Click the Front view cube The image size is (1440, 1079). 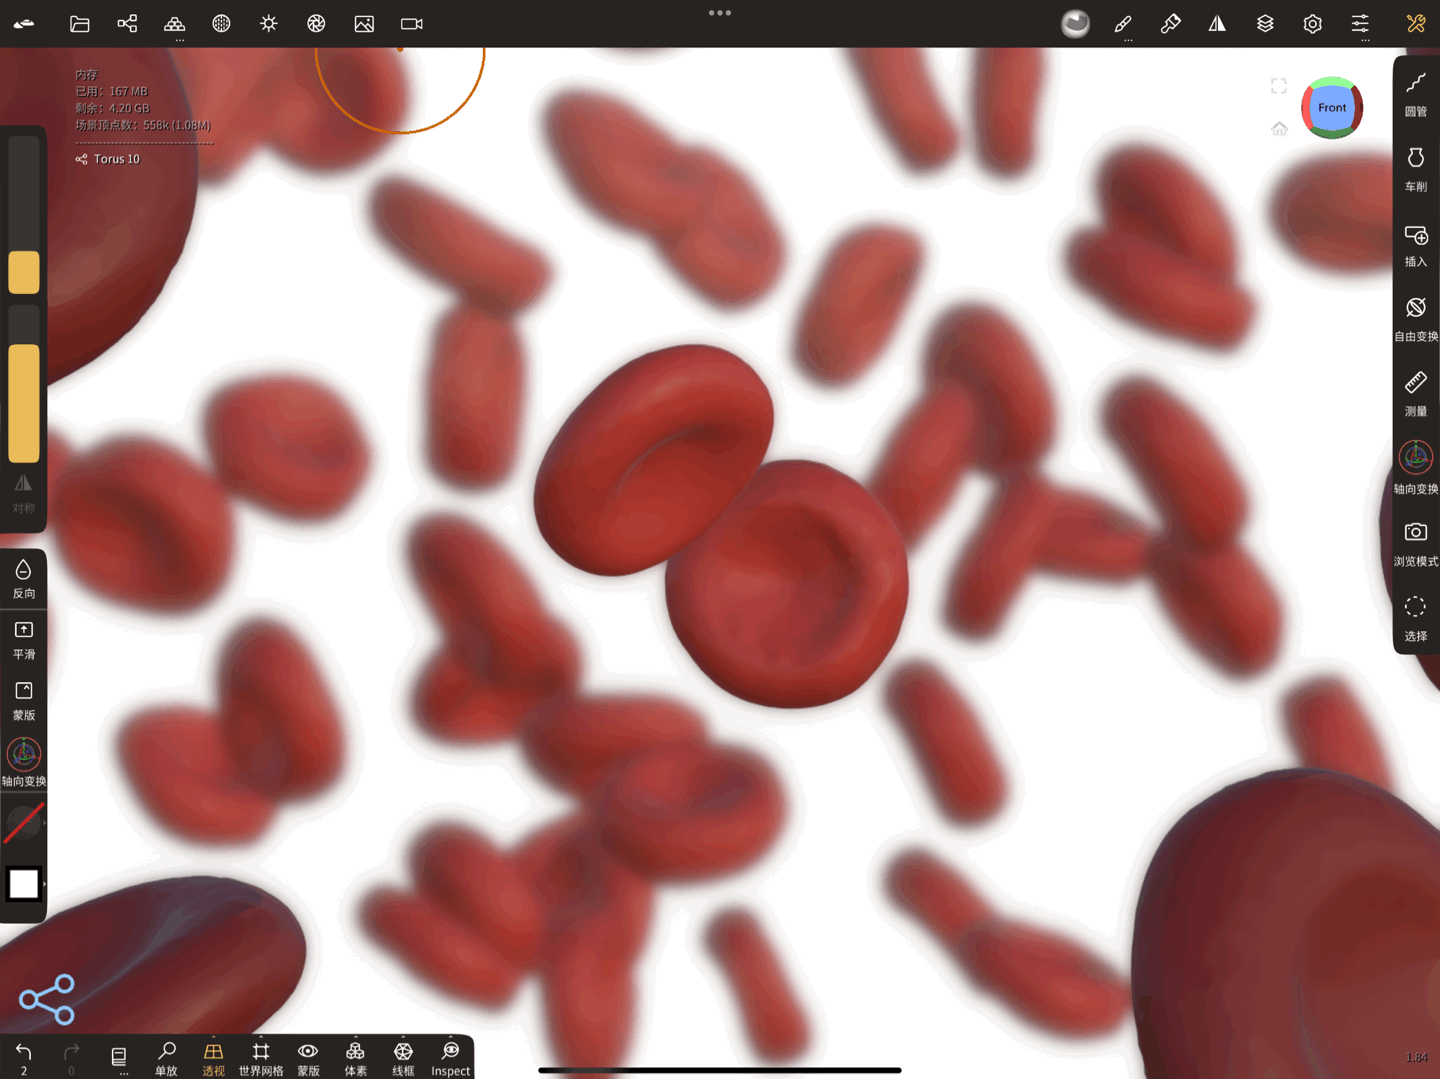[x=1332, y=107]
